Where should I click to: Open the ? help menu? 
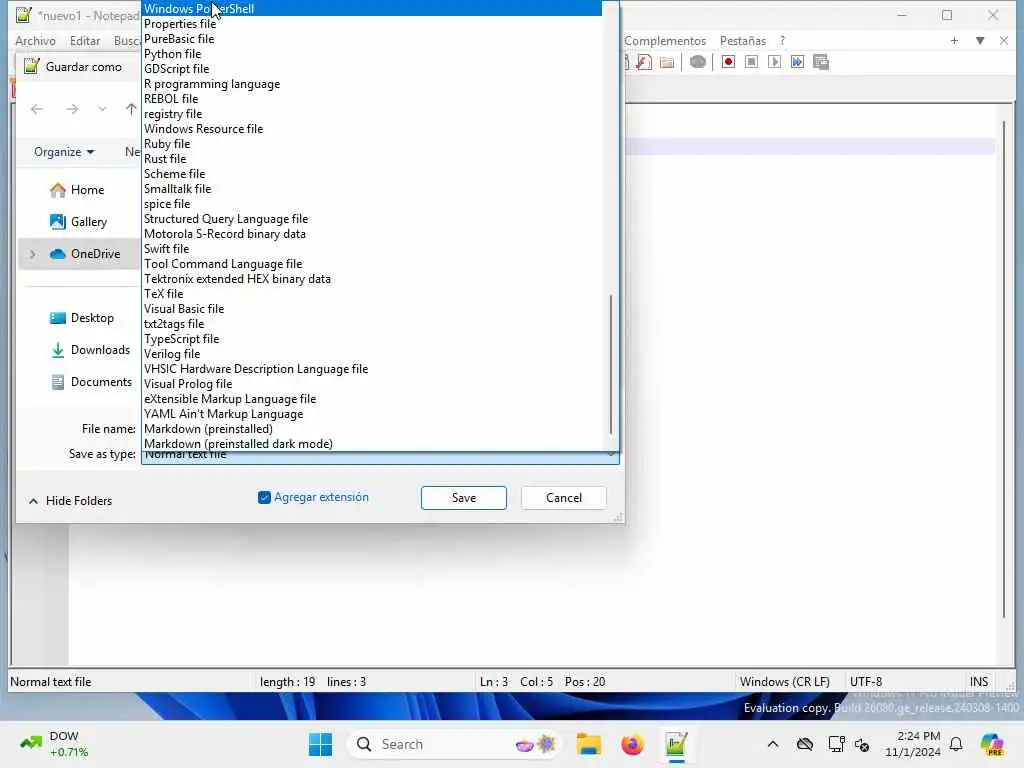click(x=782, y=40)
